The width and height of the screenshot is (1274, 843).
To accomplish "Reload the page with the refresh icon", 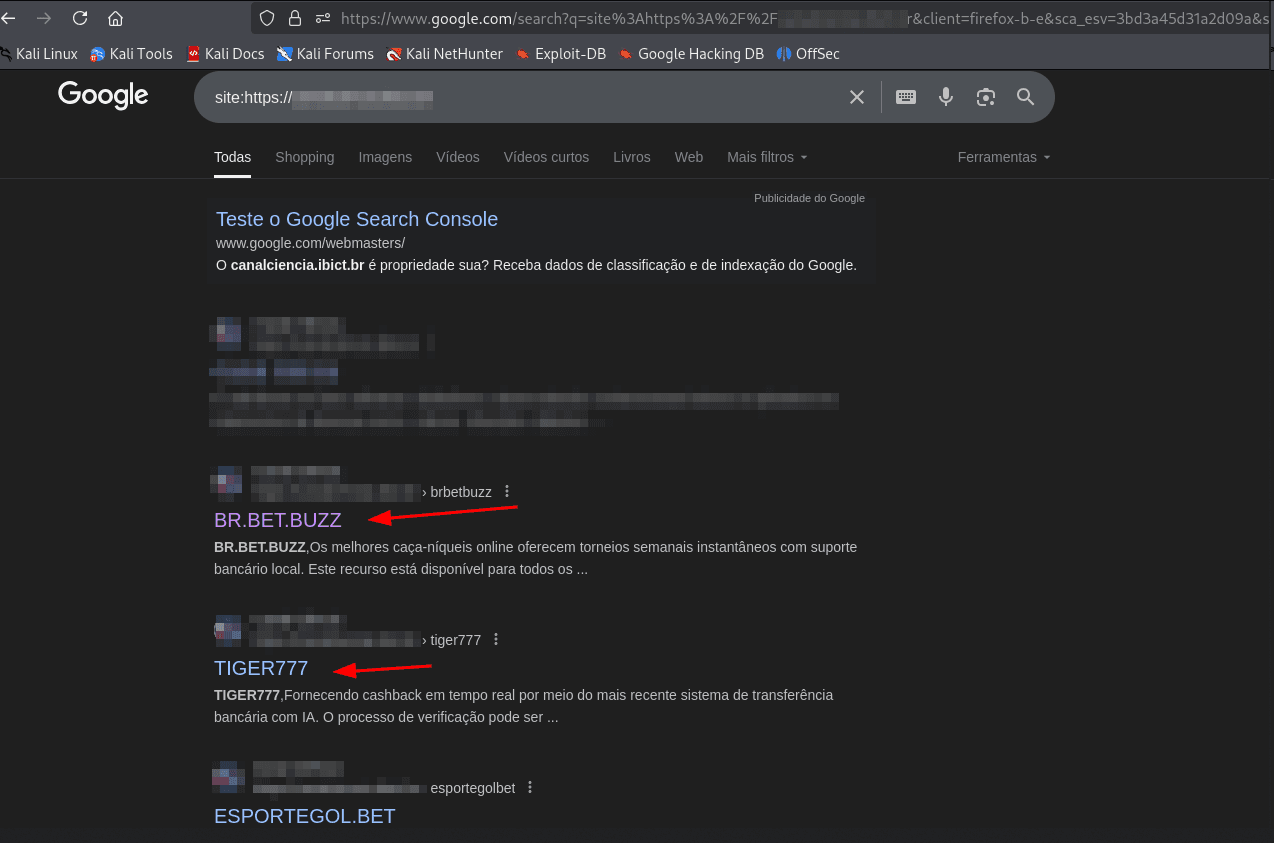I will 80,18.
